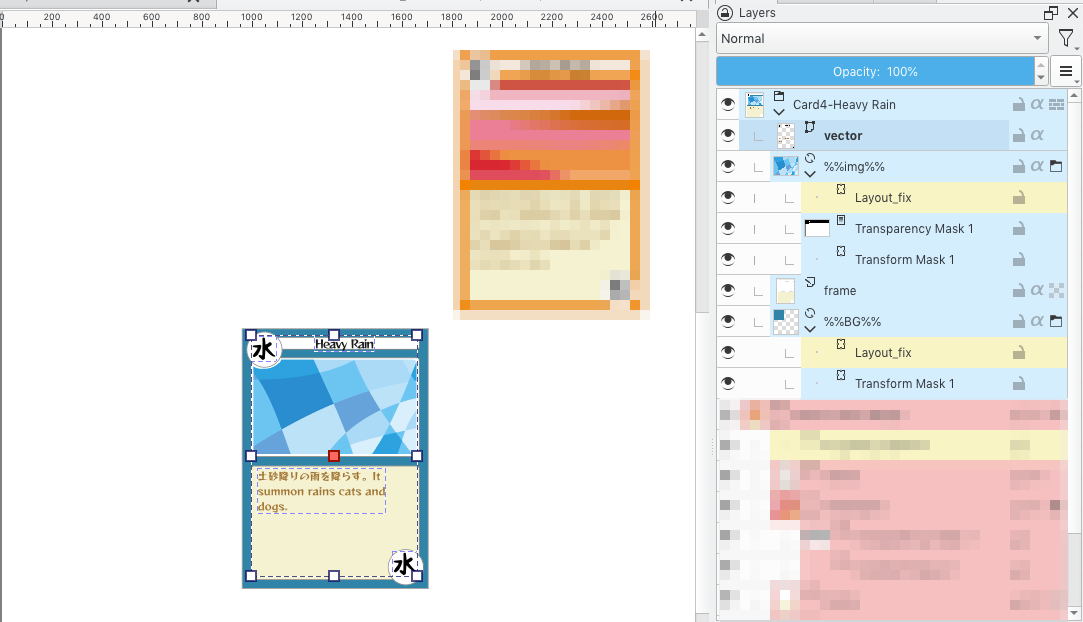Collapse the %%img%% layer's masks

point(810,174)
